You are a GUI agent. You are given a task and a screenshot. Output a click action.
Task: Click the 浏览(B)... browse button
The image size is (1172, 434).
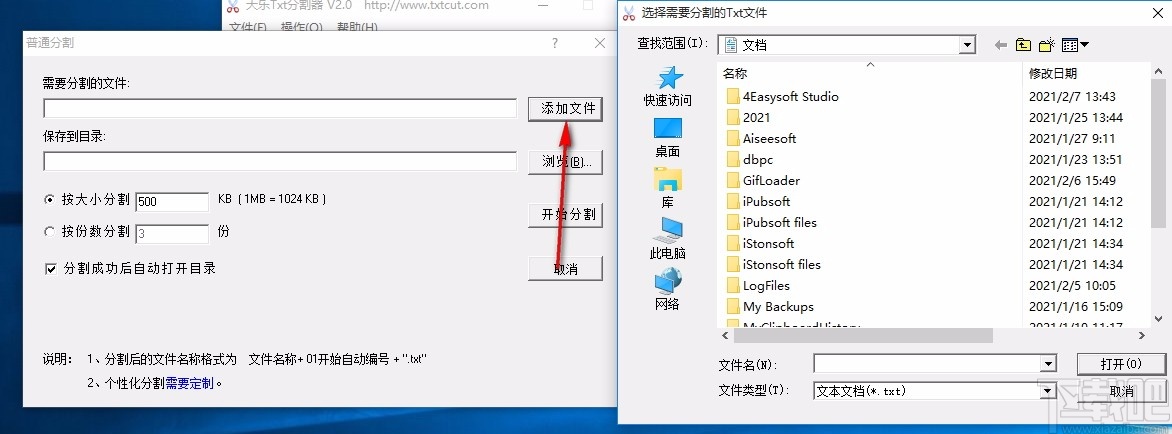[566, 162]
